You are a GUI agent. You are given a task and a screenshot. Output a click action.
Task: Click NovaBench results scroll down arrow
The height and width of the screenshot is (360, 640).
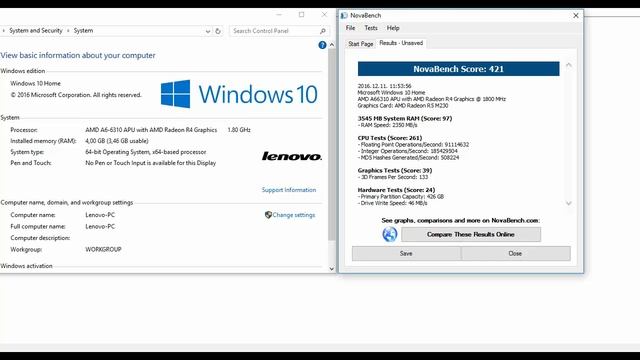[569, 203]
